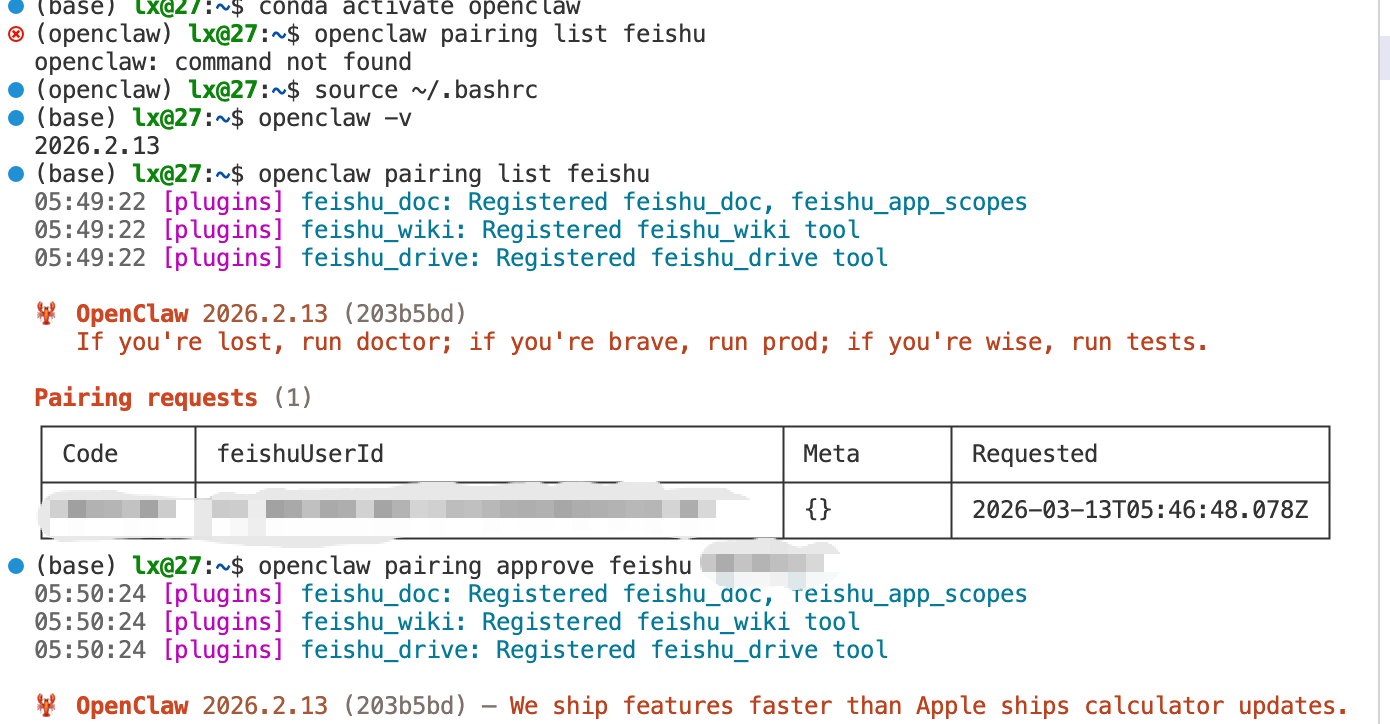Click the blue dot beside 'openclaw -v'
Image resolution: width=1390 pixels, height=724 pixels.
coord(15,118)
